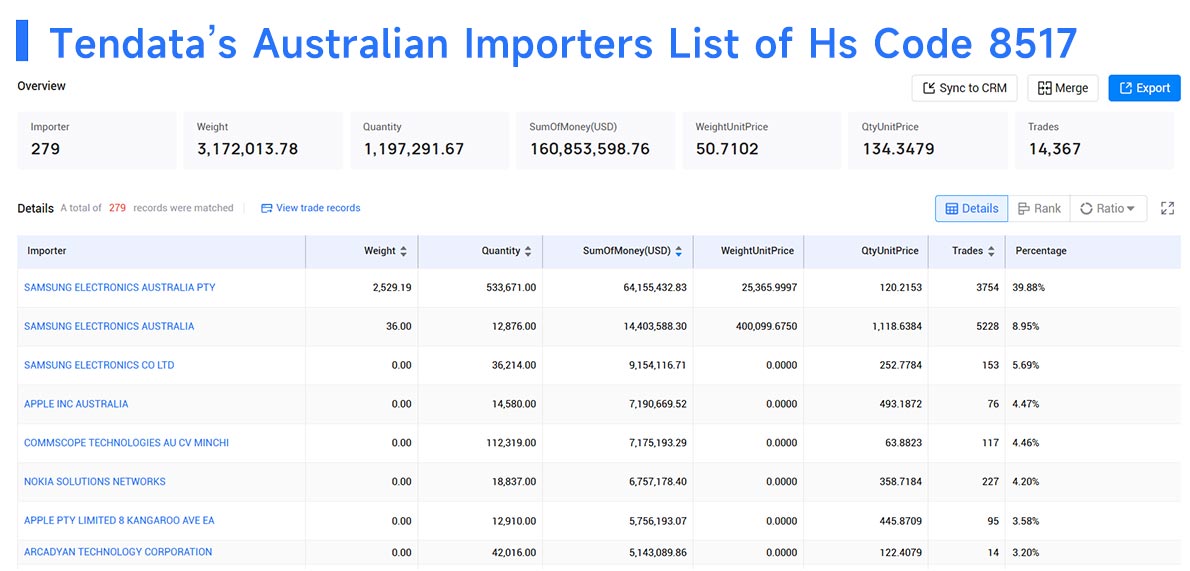Click the red 279 matched records count
The width and height of the screenshot is (1190, 571).
pos(117,208)
